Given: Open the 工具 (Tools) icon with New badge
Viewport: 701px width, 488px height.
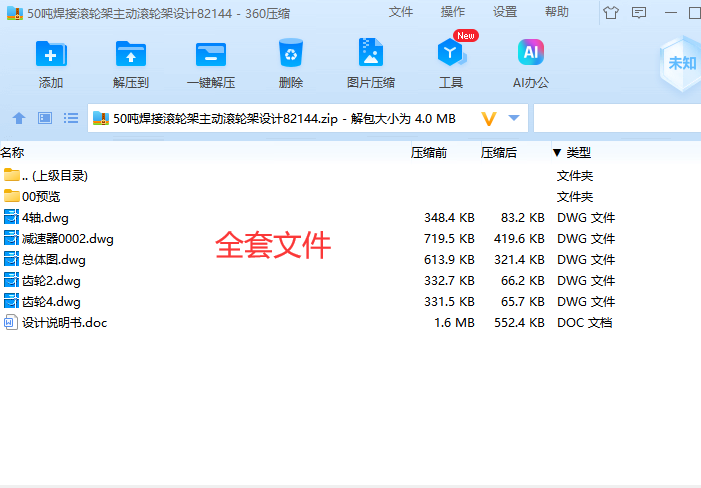Looking at the screenshot, I should pyautogui.click(x=452, y=53).
